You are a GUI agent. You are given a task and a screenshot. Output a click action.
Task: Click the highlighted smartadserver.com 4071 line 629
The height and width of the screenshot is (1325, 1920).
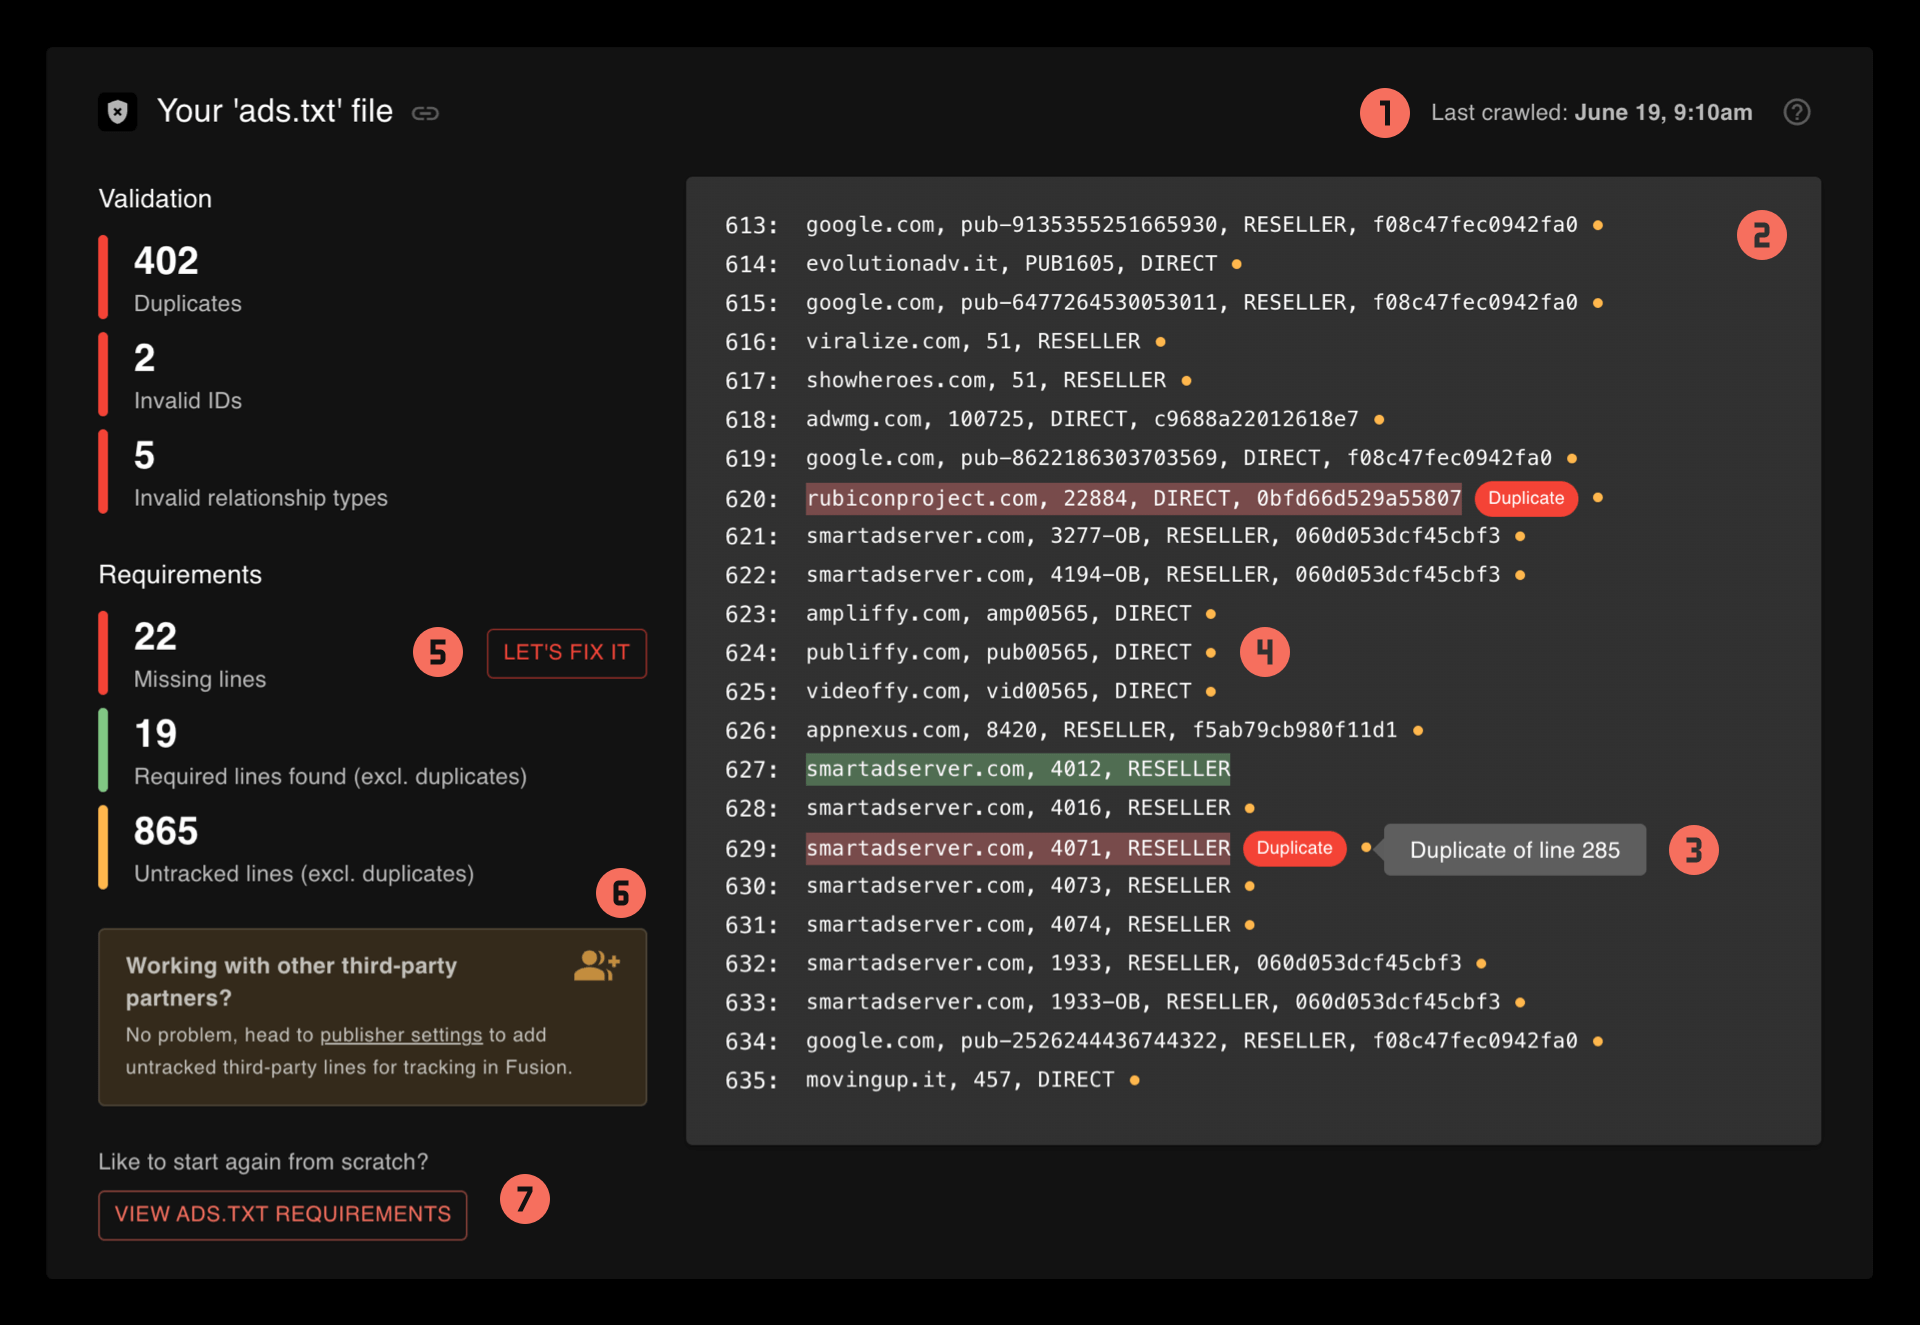[1018, 848]
